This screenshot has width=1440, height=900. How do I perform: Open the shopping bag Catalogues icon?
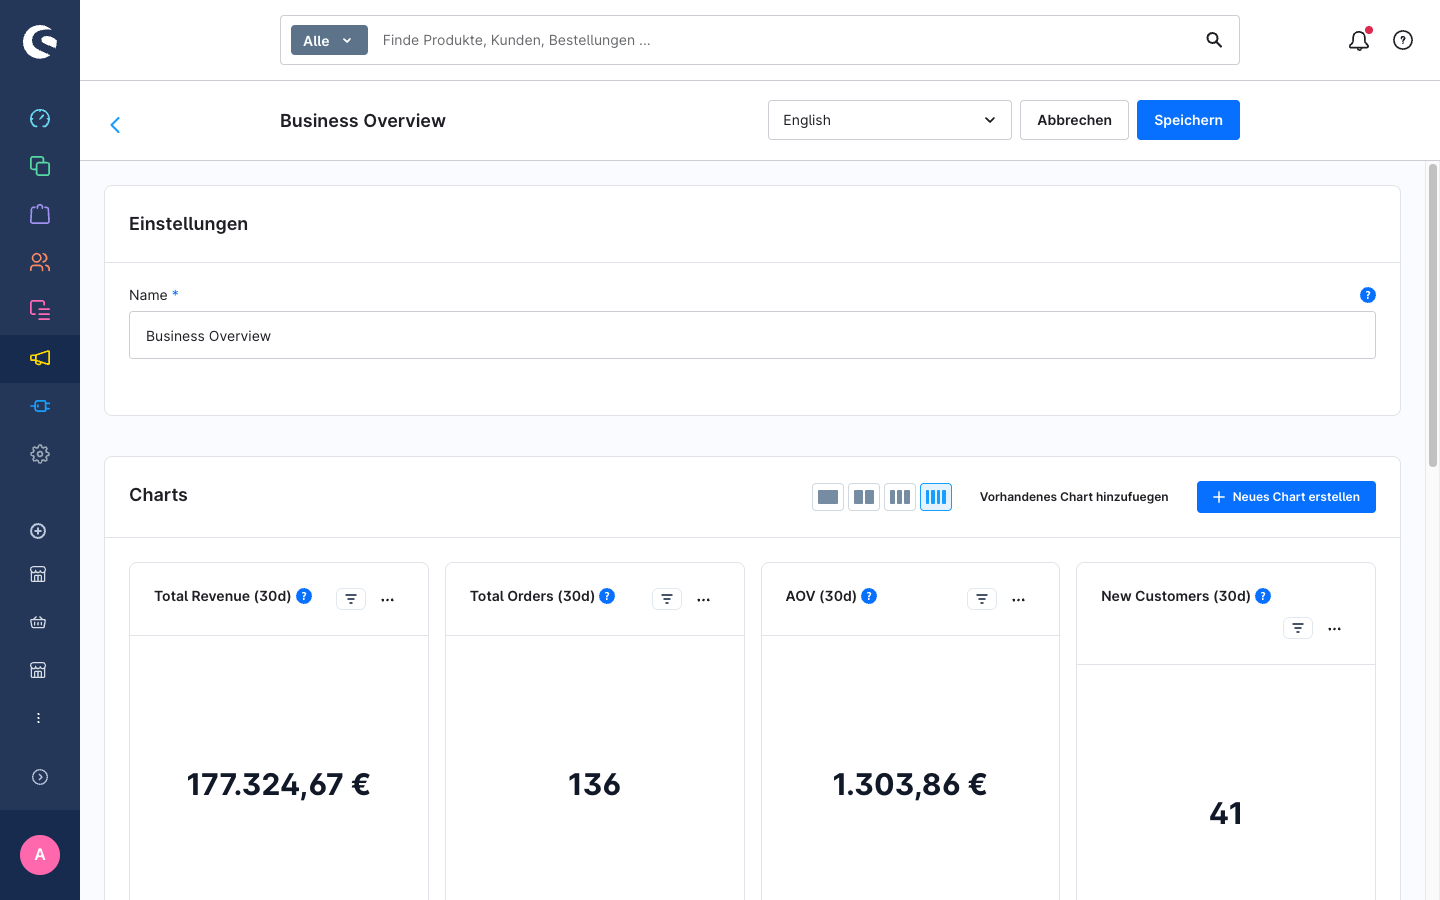[x=40, y=214]
